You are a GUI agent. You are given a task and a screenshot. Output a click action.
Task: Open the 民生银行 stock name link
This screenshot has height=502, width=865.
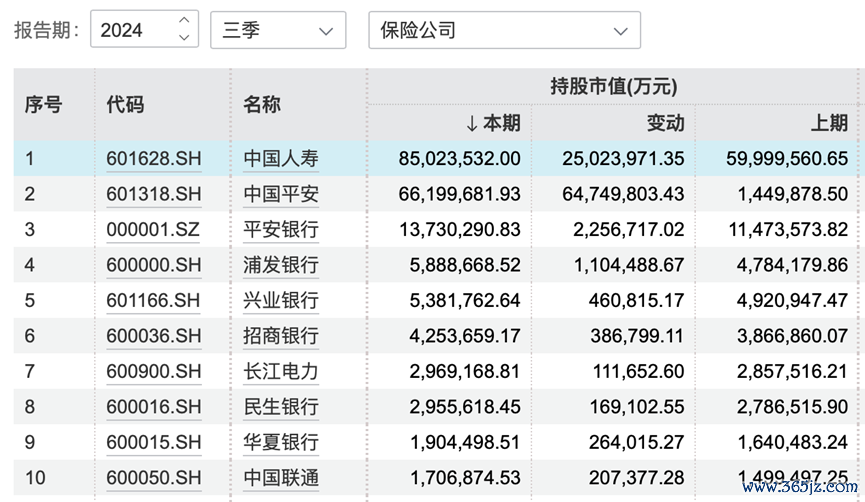281,407
